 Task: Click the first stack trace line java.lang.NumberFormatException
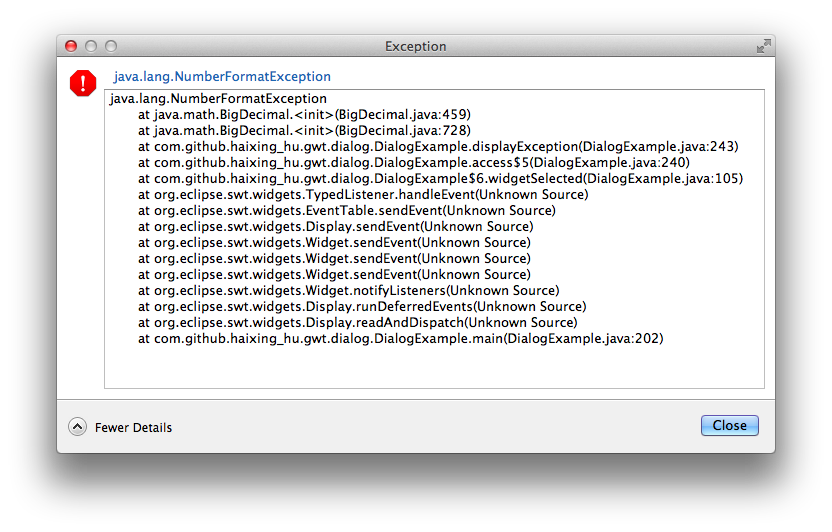click(218, 99)
